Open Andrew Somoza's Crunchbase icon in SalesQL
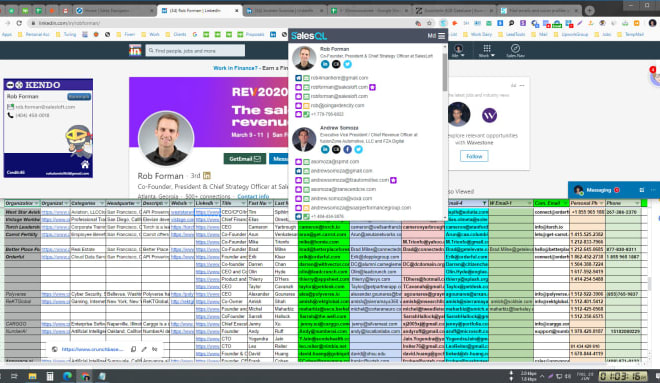Screen dimensions: 660x383 point(336,149)
